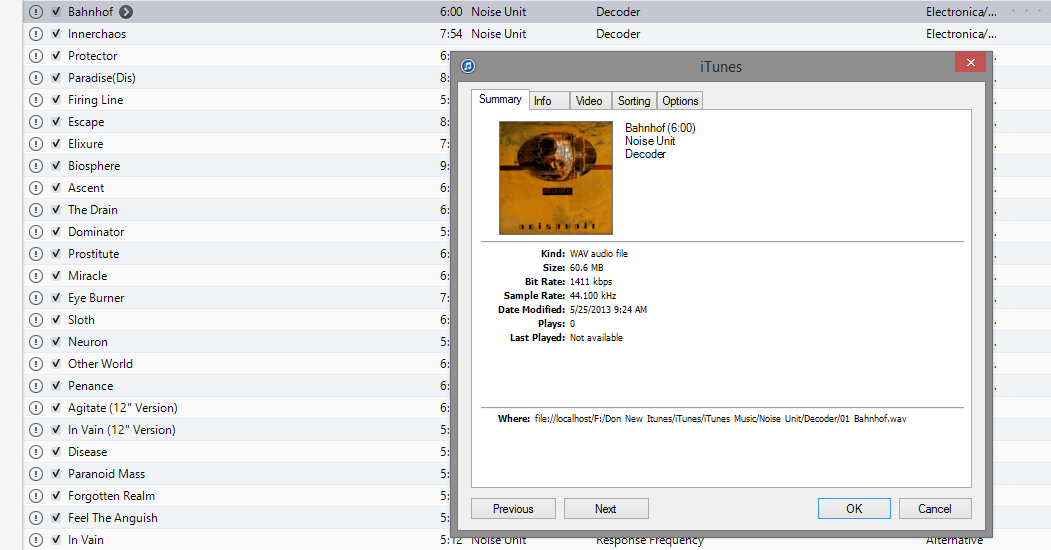Click the Date Modified value 5/25/2013

click(x=608, y=310)
